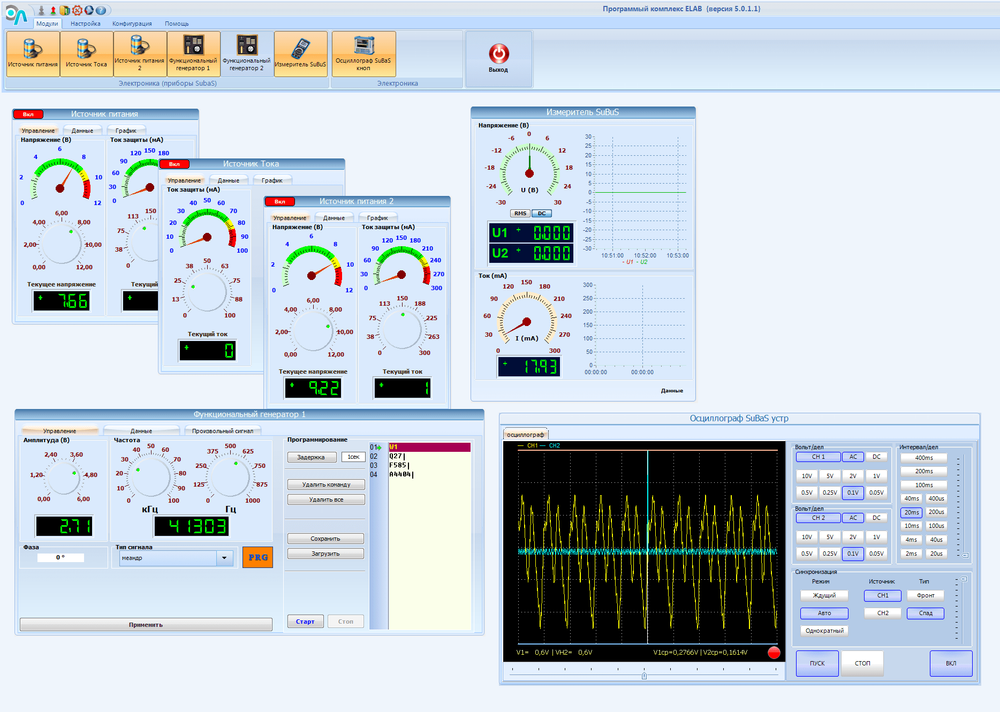Viewport: 1000px width, 712px height.
Task: Toggle the Вкл switch on Источник Тока
Action: 173,164
